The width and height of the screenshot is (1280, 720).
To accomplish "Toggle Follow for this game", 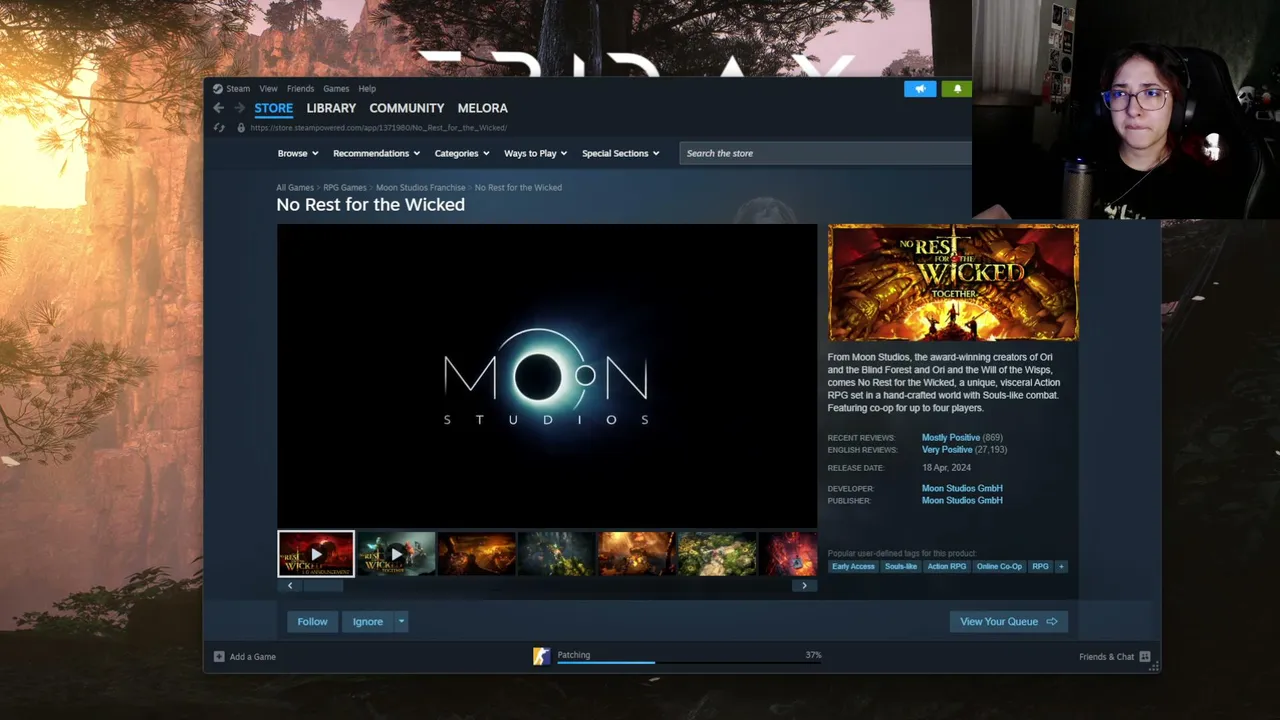I will tap(312, 622).
